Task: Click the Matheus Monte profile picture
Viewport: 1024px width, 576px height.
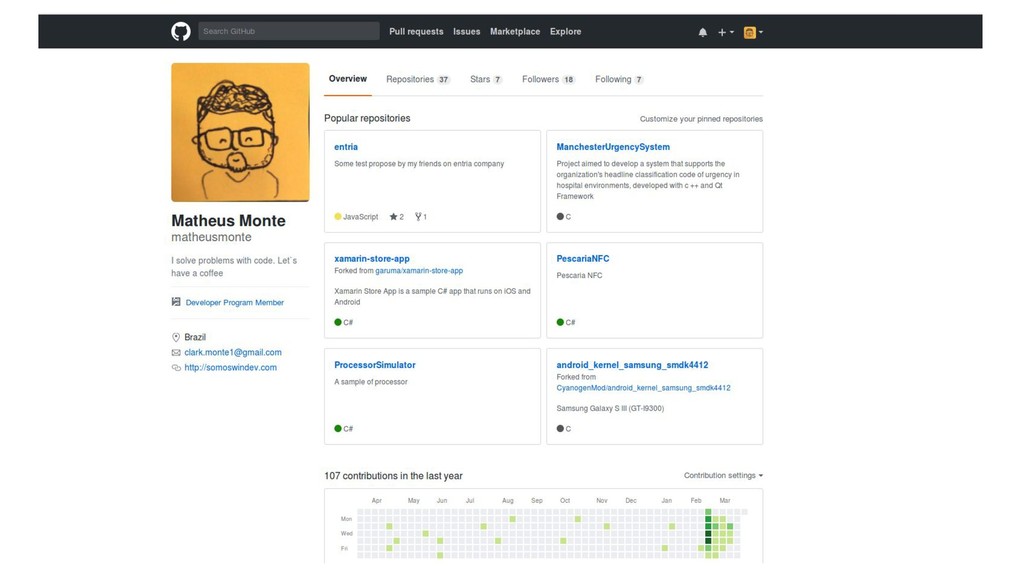Action: [240, 132]
